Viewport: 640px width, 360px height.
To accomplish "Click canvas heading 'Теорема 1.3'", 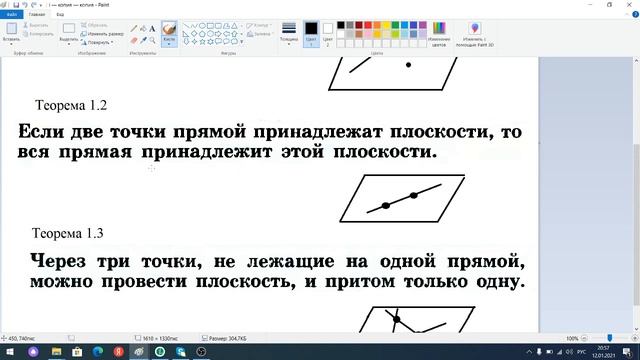I will coord(68,233).
